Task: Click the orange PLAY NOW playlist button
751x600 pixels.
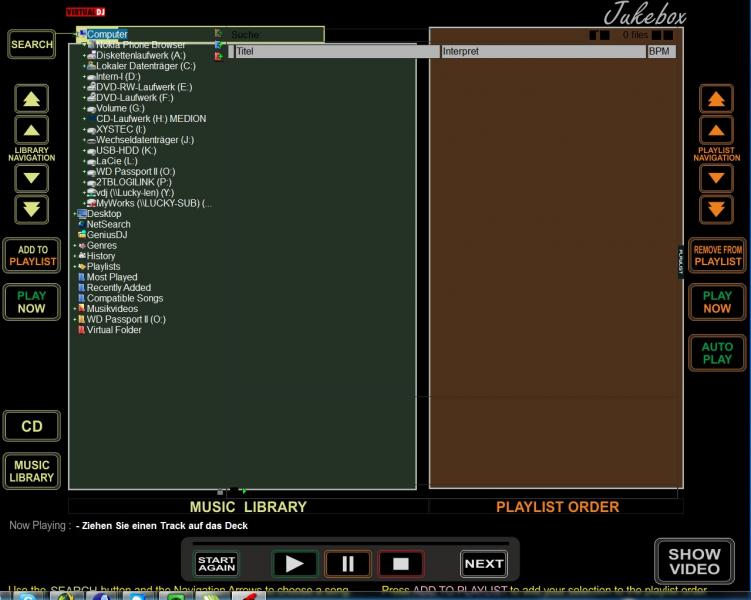Action: 717,302
